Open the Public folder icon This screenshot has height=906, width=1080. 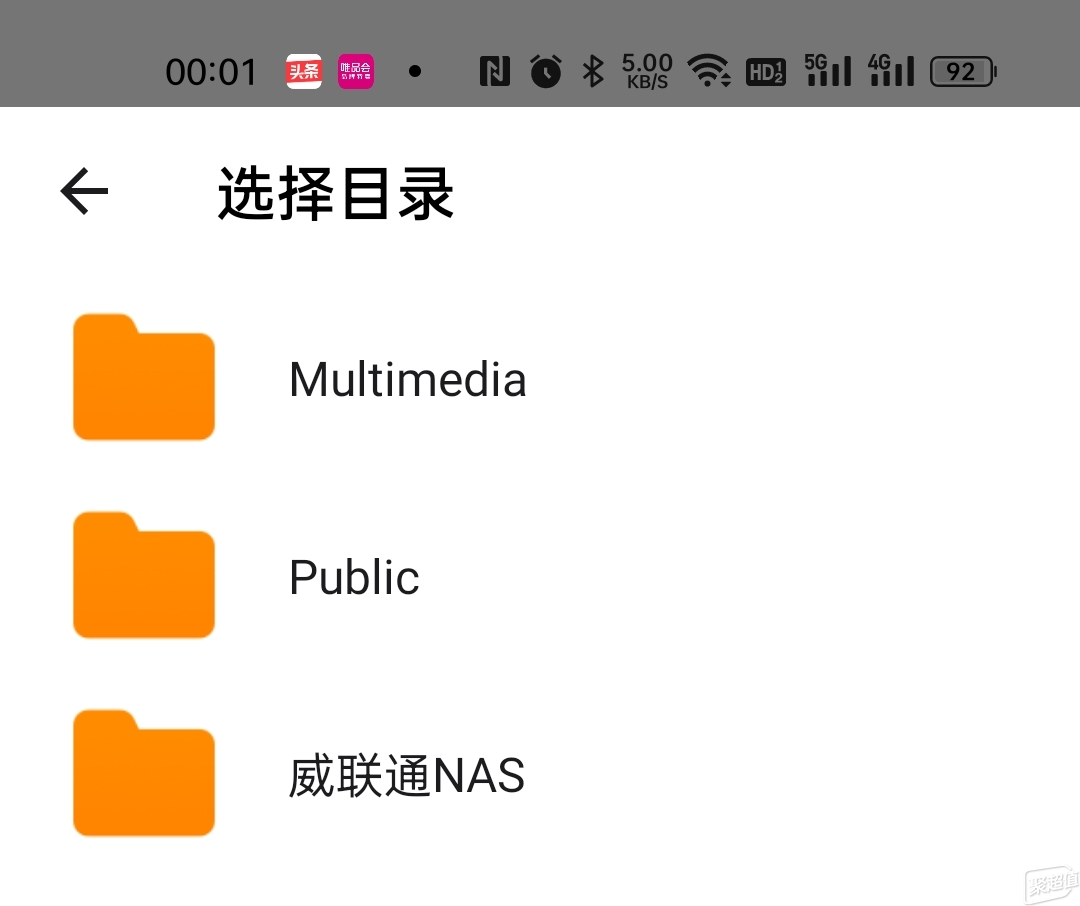click(144, 575)
